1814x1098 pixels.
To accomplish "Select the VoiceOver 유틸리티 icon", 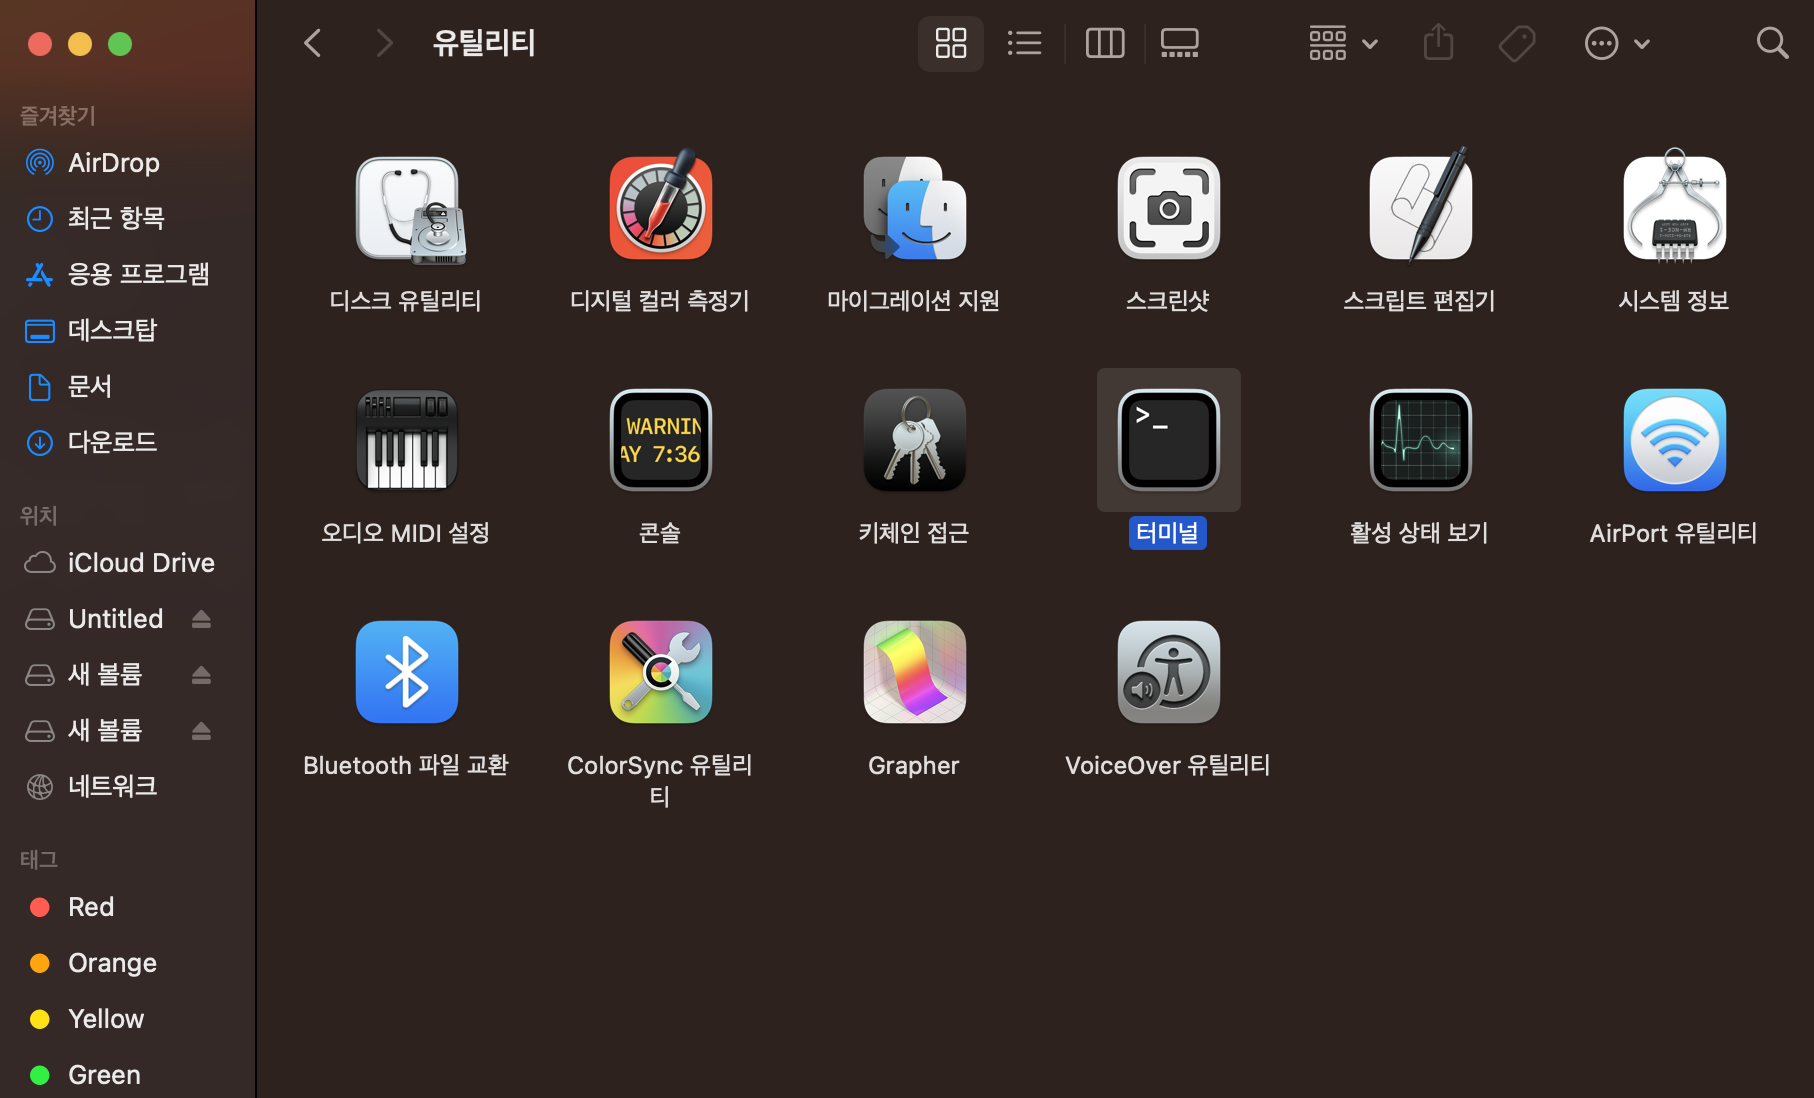I will click(1168, 672).
